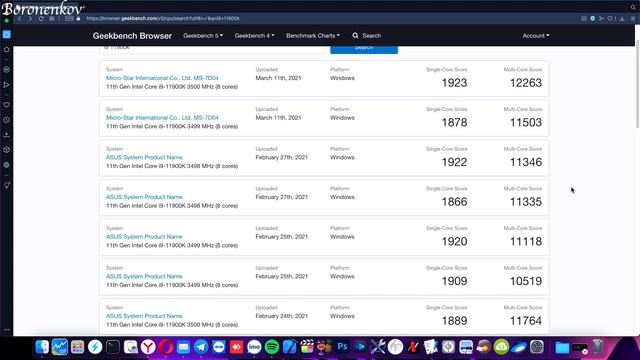Expand the Account dropdown
Screen dimensions: 640x360
536,36
